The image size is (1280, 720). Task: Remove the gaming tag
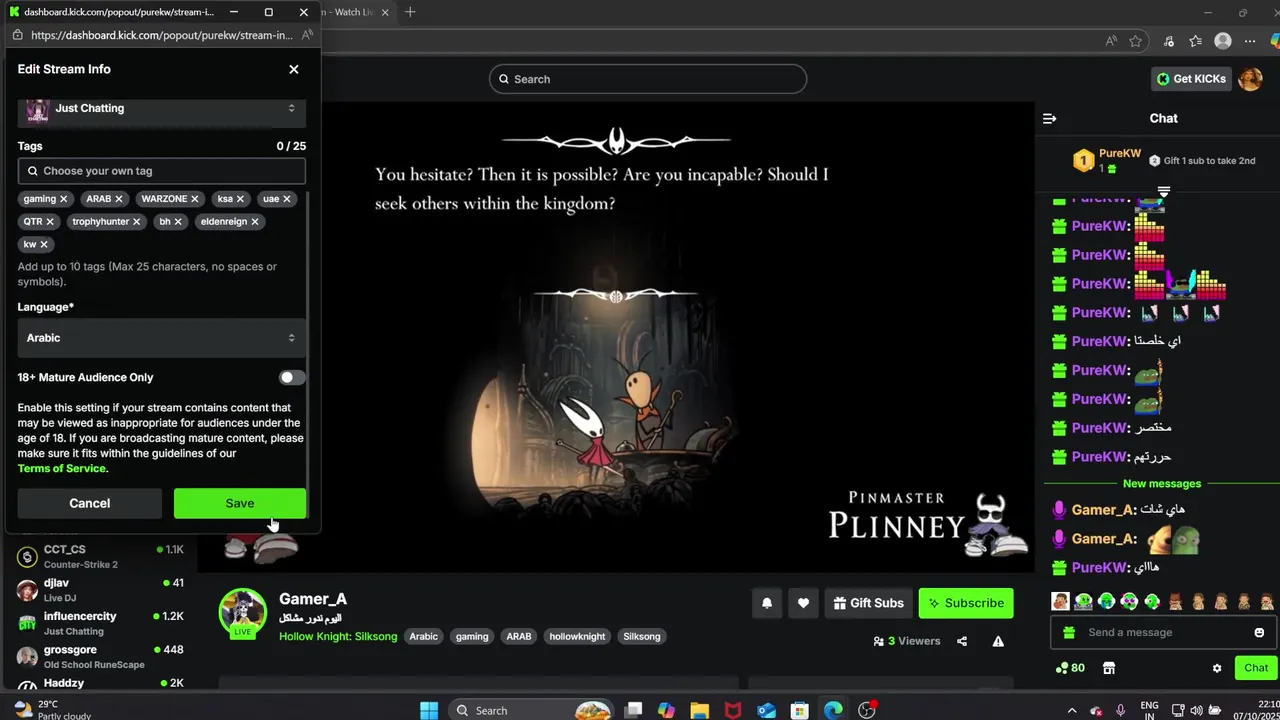pos(63,199)
